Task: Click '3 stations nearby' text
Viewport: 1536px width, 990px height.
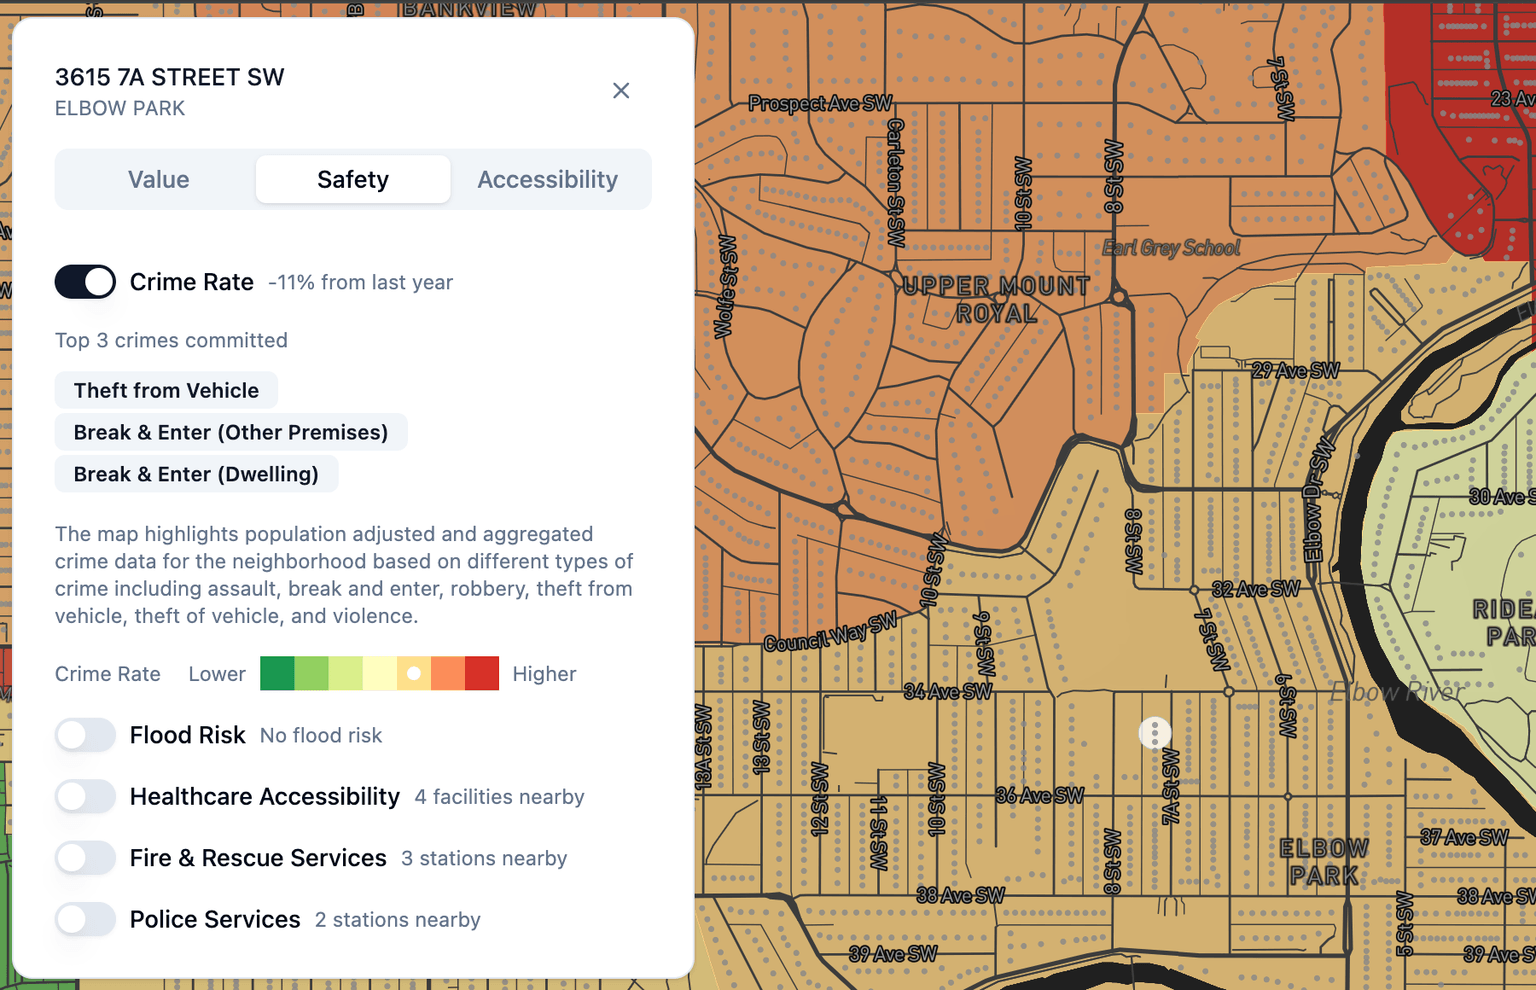Action: (x=484, y=859)
